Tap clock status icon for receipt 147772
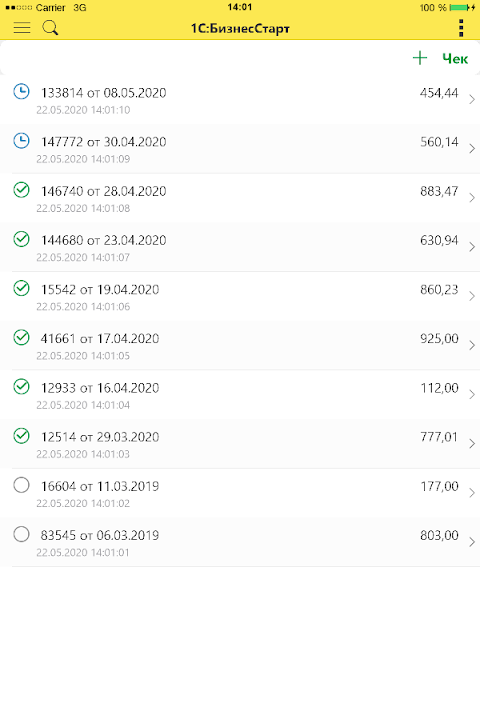480x723 pixels. pos(21,141)
